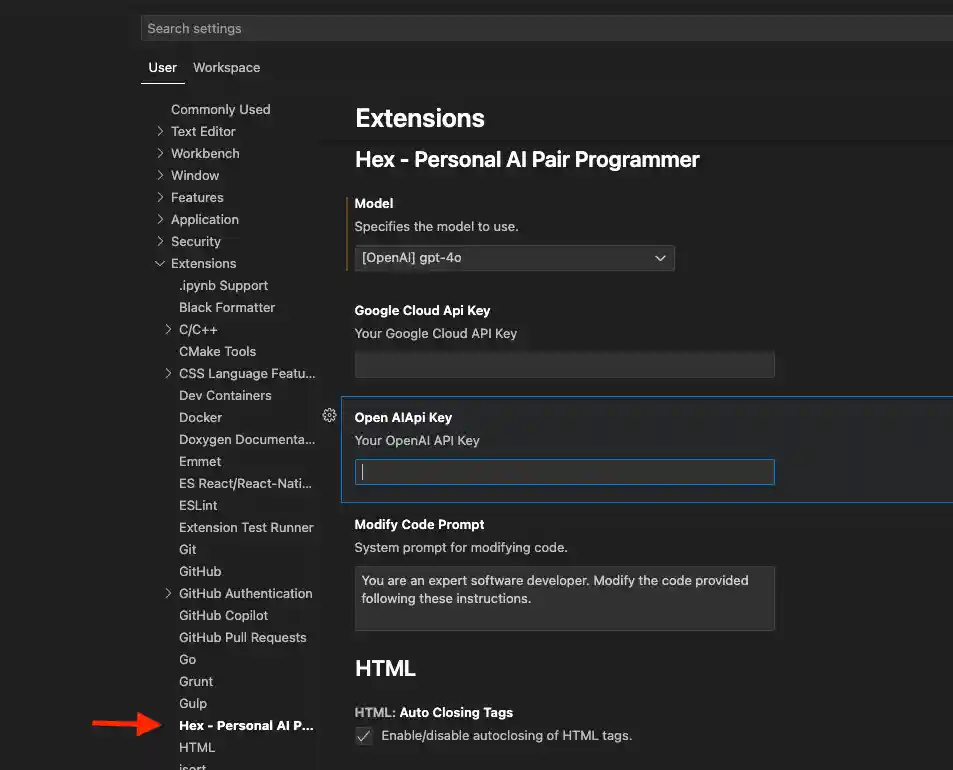
Task: Open Commonly Used settings
Action: click(x=220, y=109)
